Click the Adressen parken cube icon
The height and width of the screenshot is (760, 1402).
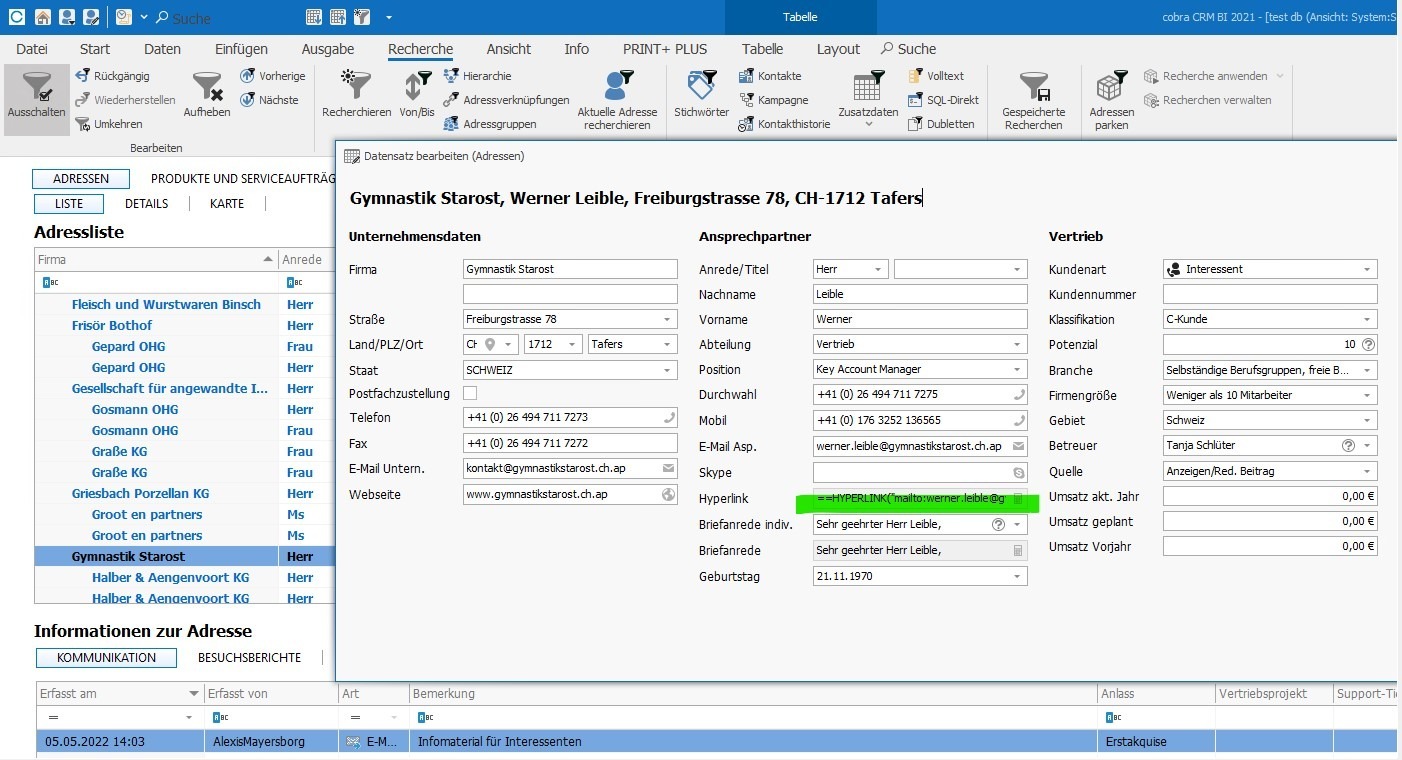[1111, 95]
